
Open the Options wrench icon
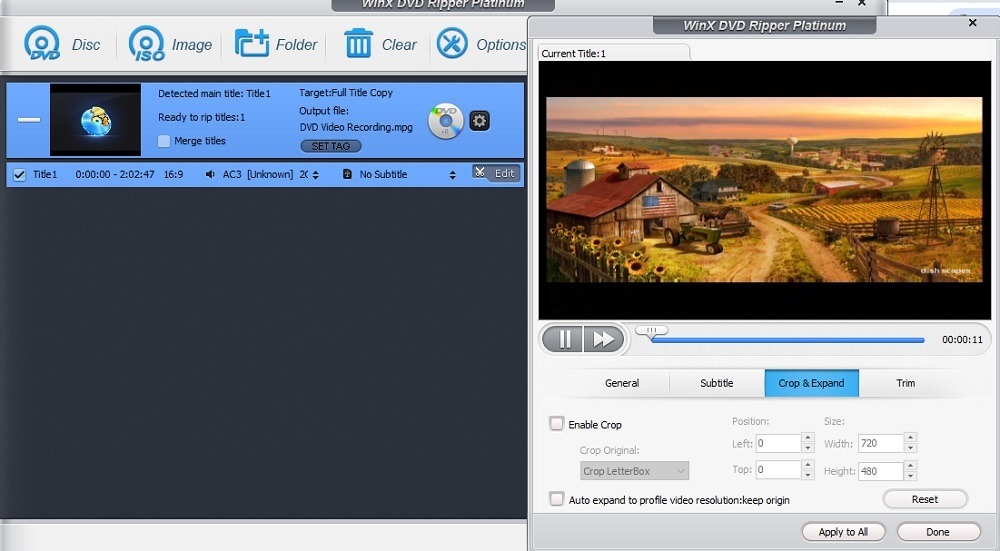pyautogui.click(x=452, y=43)
